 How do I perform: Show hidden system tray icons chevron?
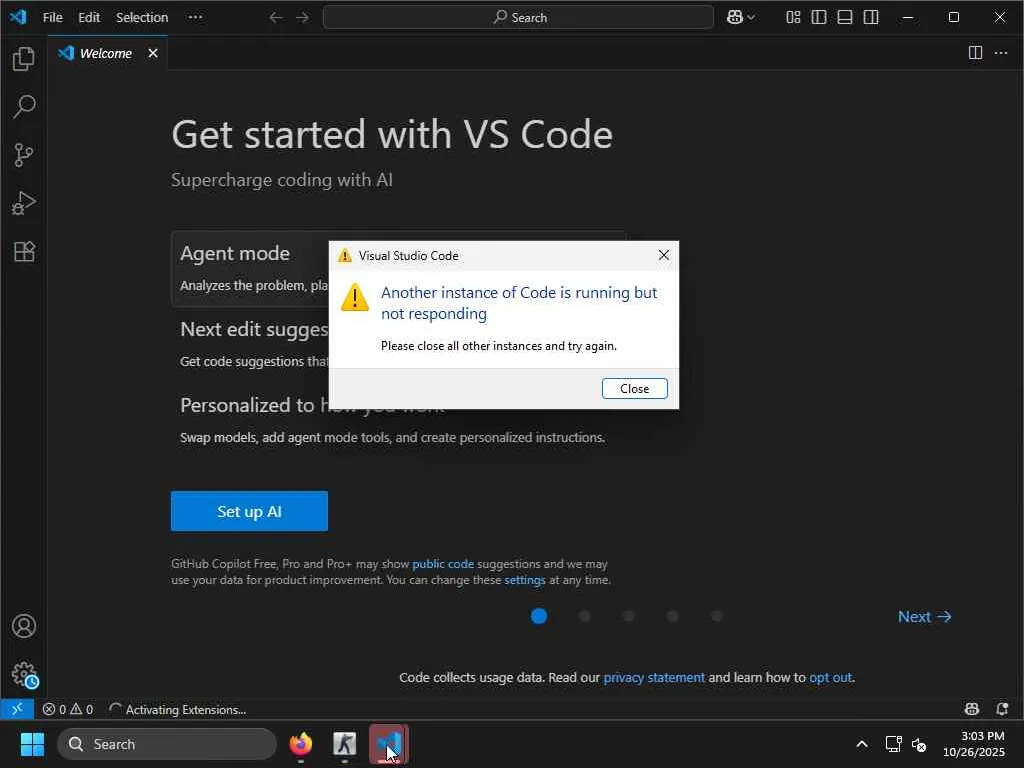point(861,744)
